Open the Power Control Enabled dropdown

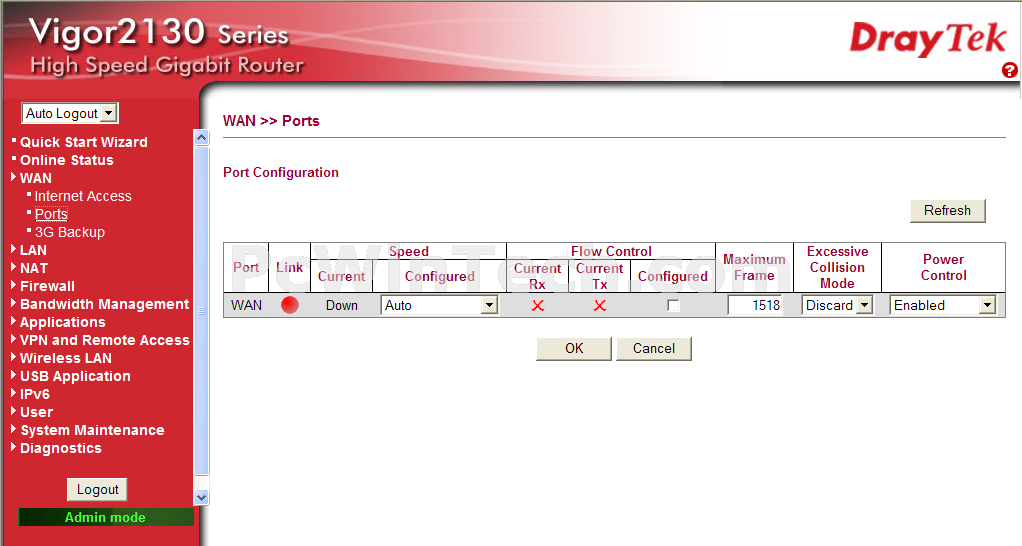pos(942,305)
